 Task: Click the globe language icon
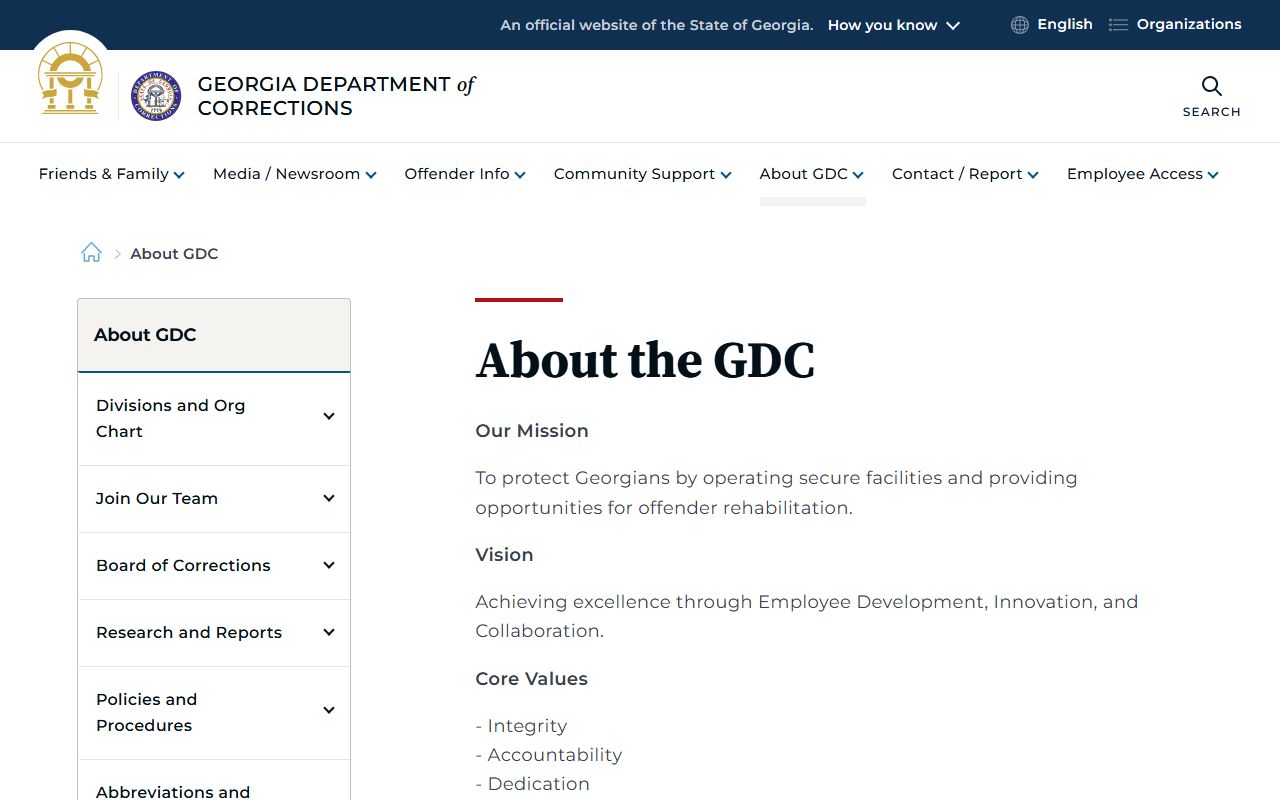tap(1020, 25)
